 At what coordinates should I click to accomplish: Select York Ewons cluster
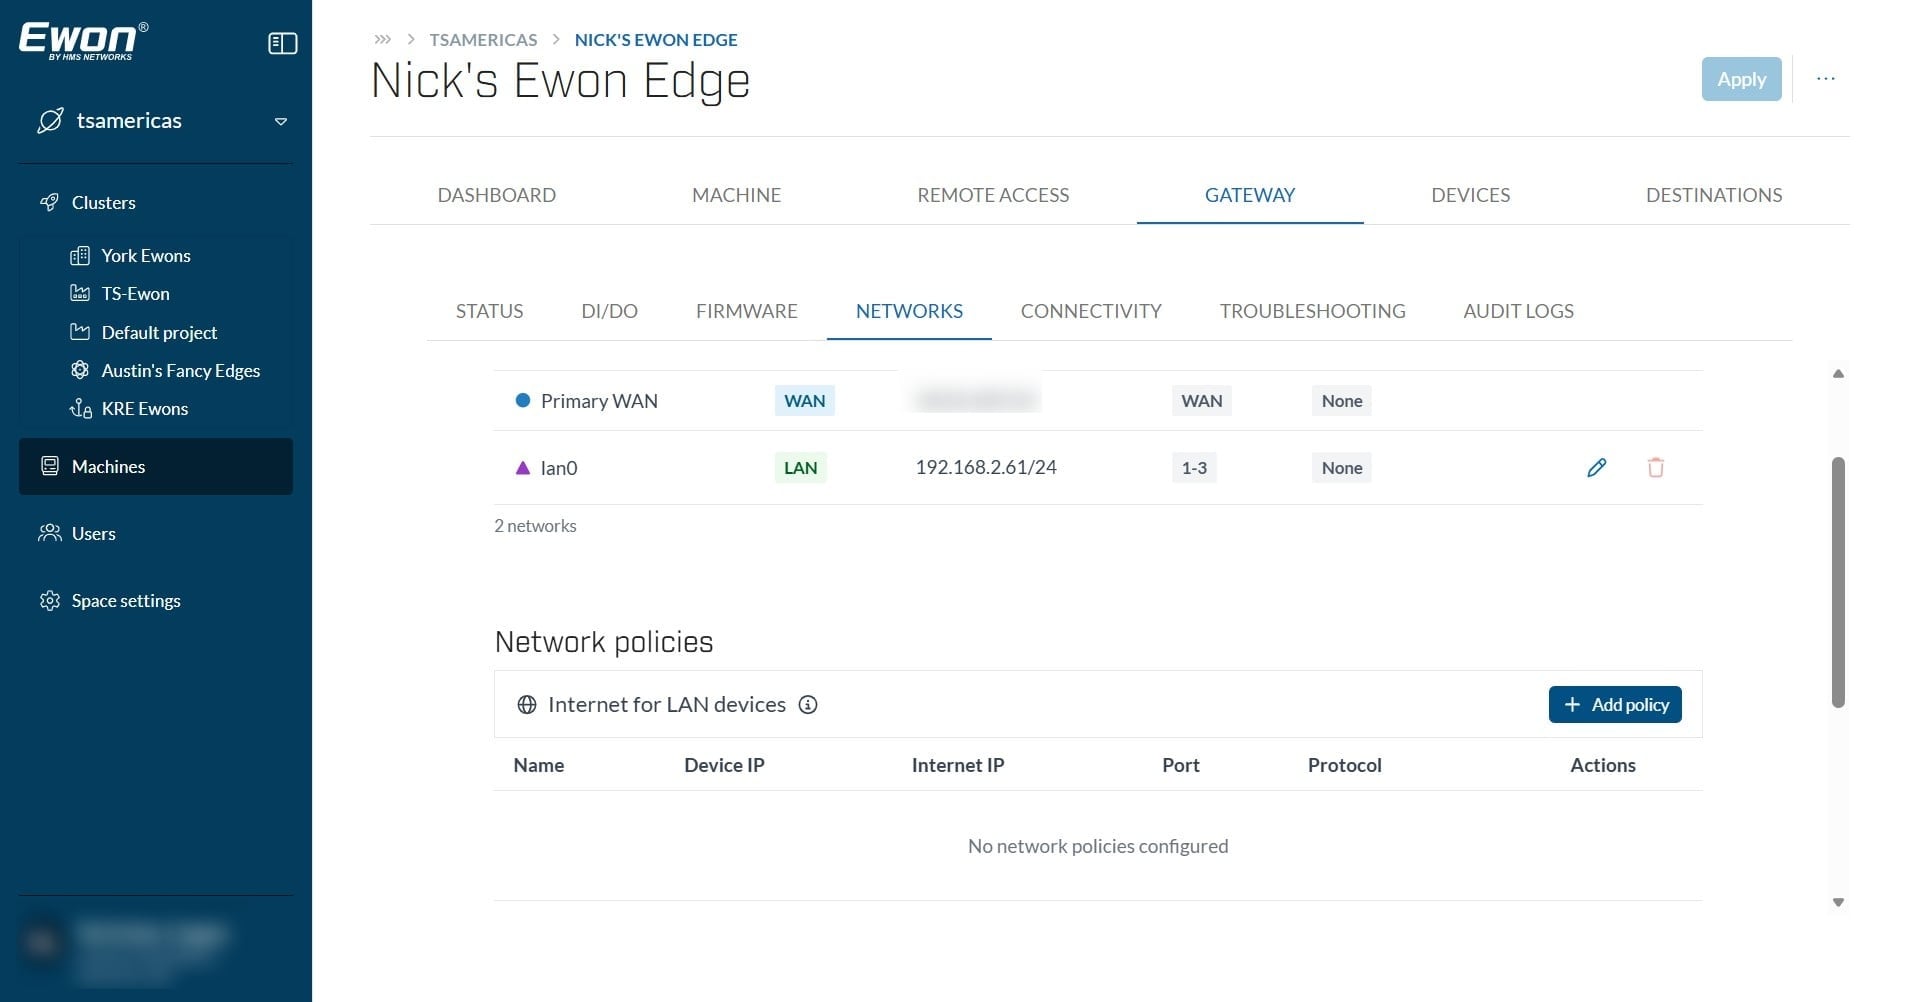point(146,255)
